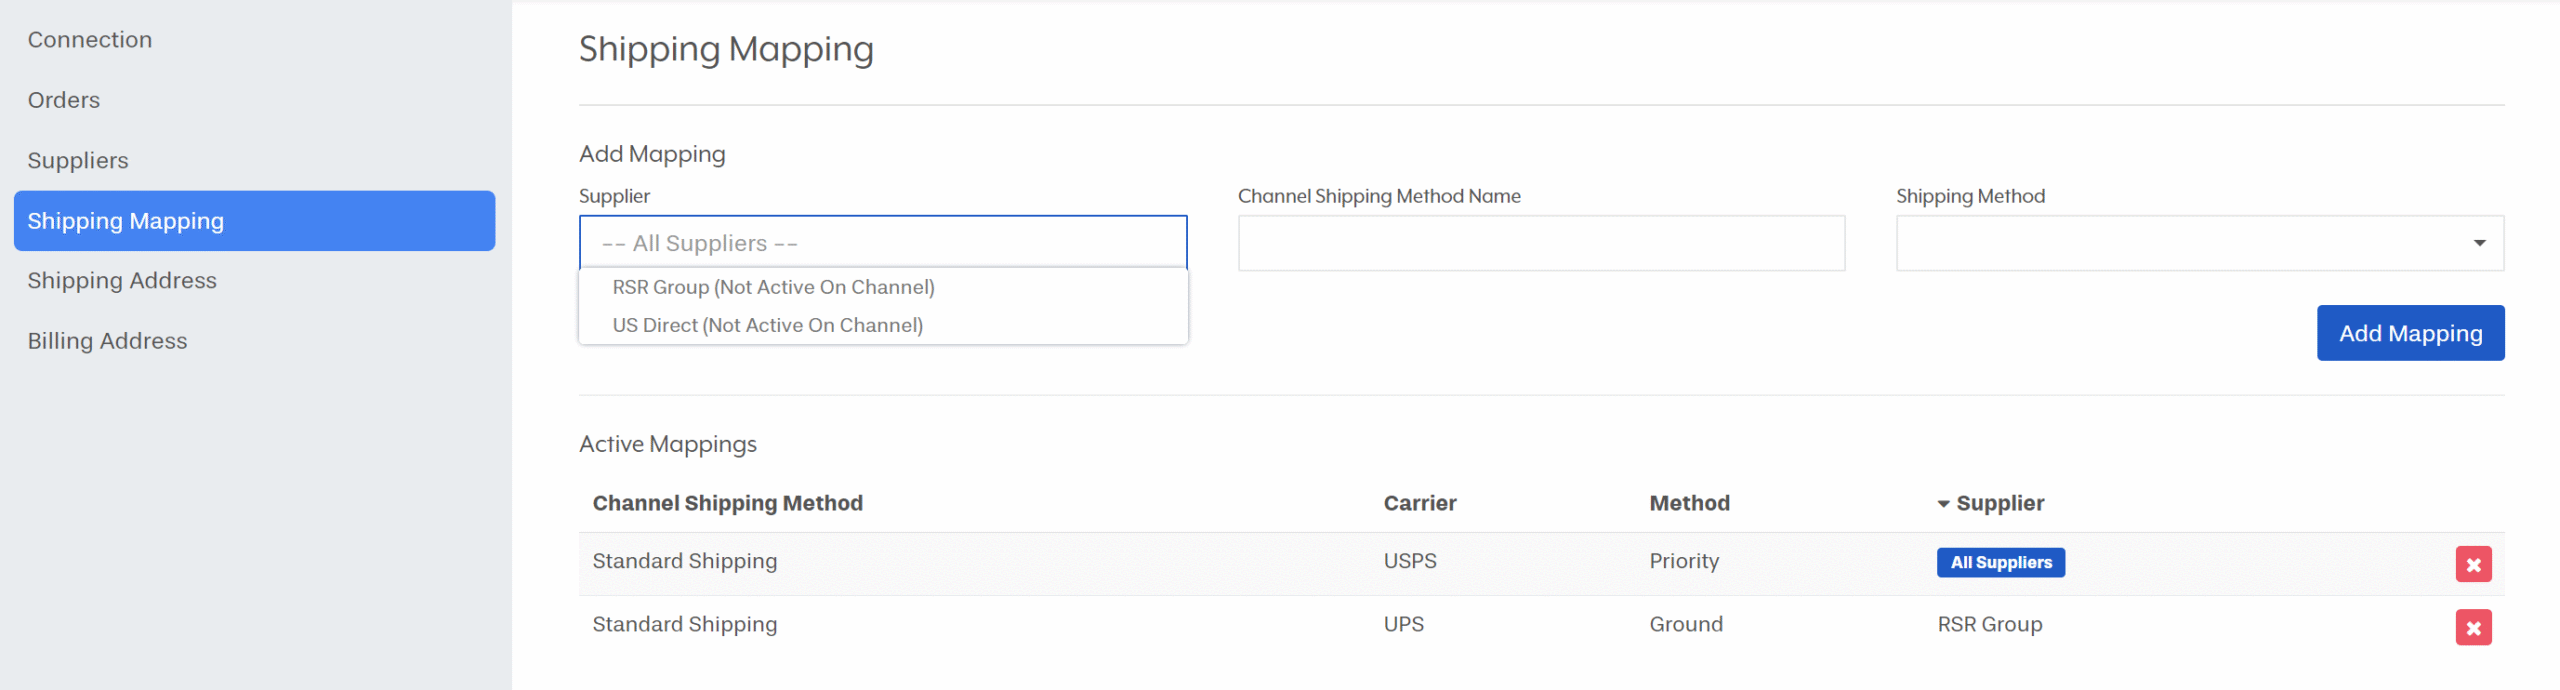The width and height of the screenshot is (2560, 690).
Task: Focus the Channel Shipping Method Name field
Action: (1541, 243)
